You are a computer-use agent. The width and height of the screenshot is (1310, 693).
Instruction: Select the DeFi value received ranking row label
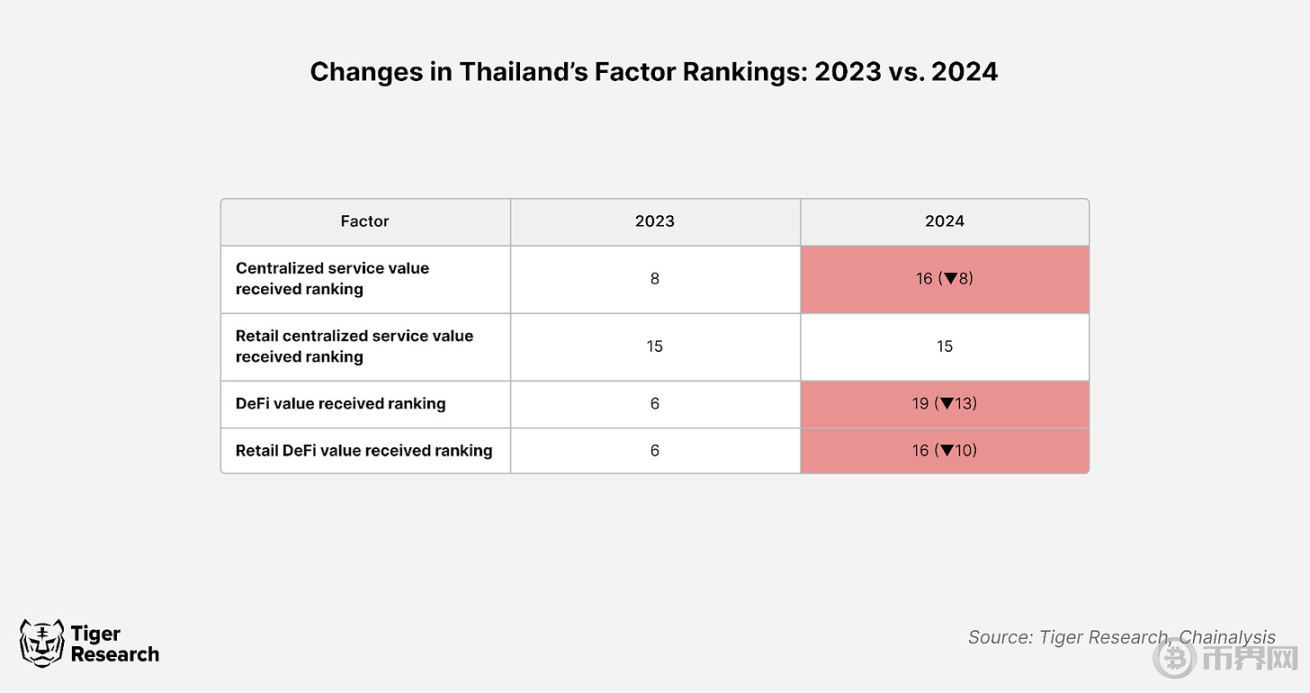(340, 404)
